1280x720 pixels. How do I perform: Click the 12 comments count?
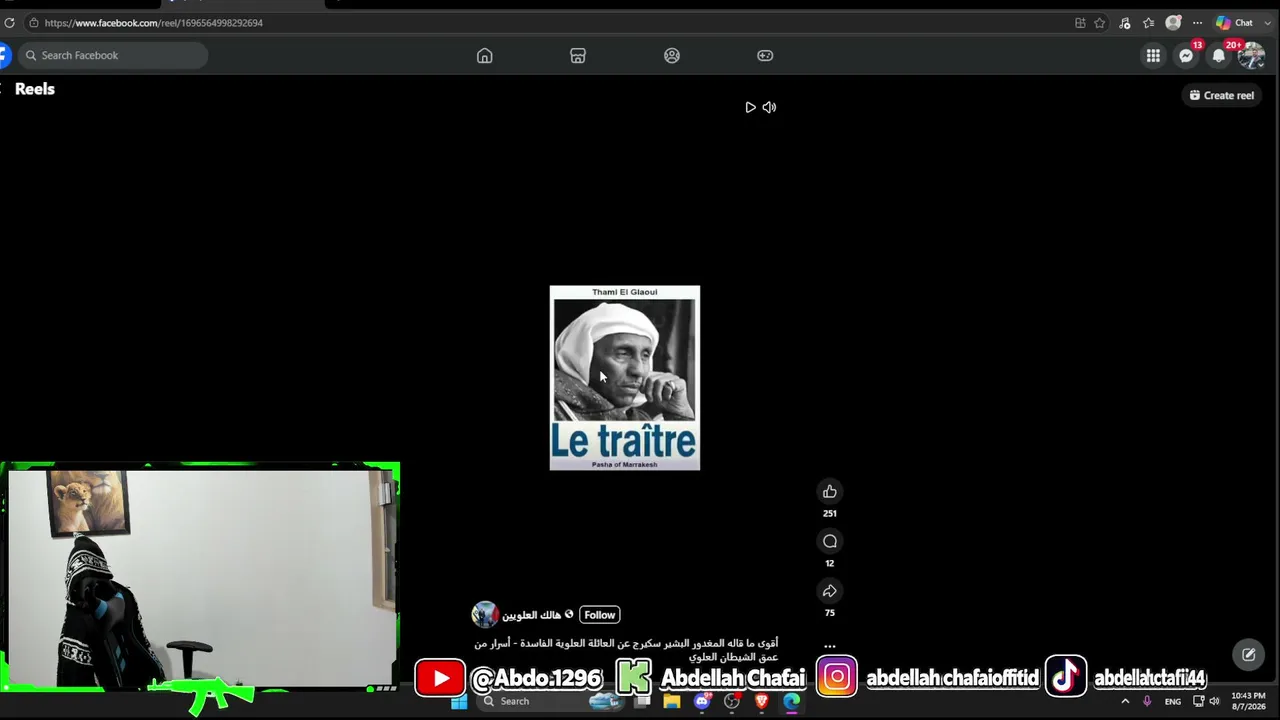coord(830,563)
